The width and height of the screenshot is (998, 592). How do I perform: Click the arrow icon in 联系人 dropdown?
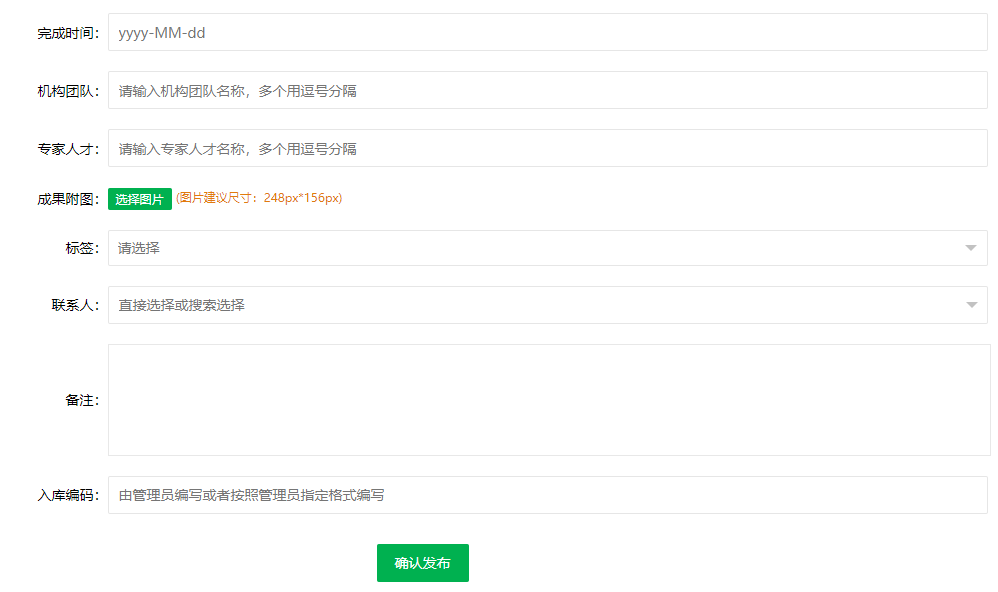coord(971,305)
